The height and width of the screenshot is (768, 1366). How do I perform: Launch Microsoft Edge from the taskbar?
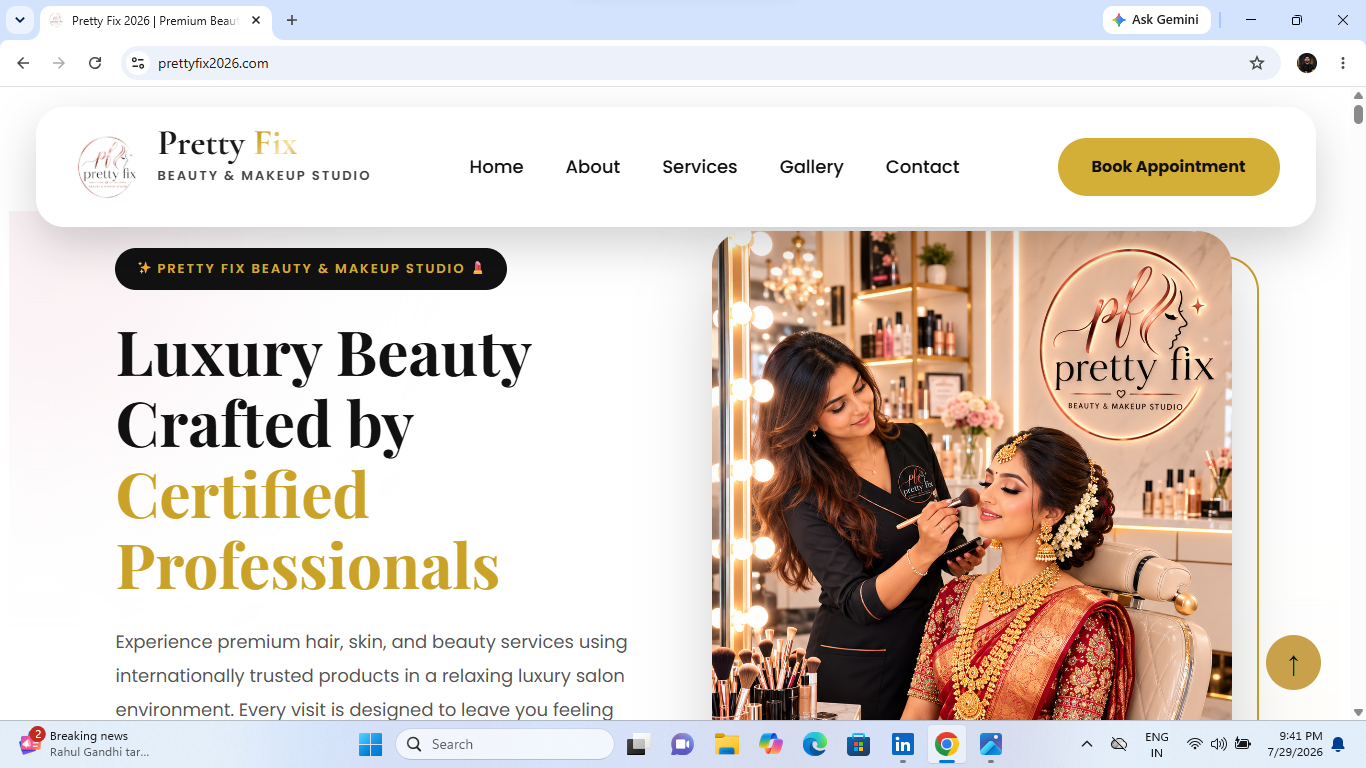click(815, 744)
